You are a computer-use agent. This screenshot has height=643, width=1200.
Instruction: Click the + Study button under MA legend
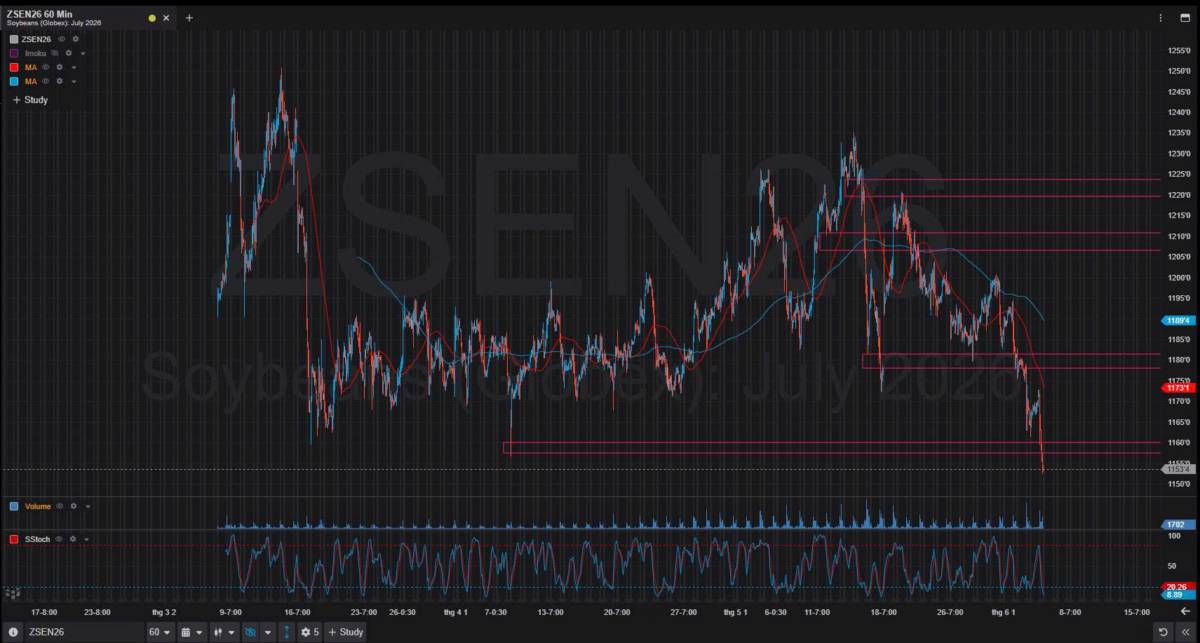point(30,100)
